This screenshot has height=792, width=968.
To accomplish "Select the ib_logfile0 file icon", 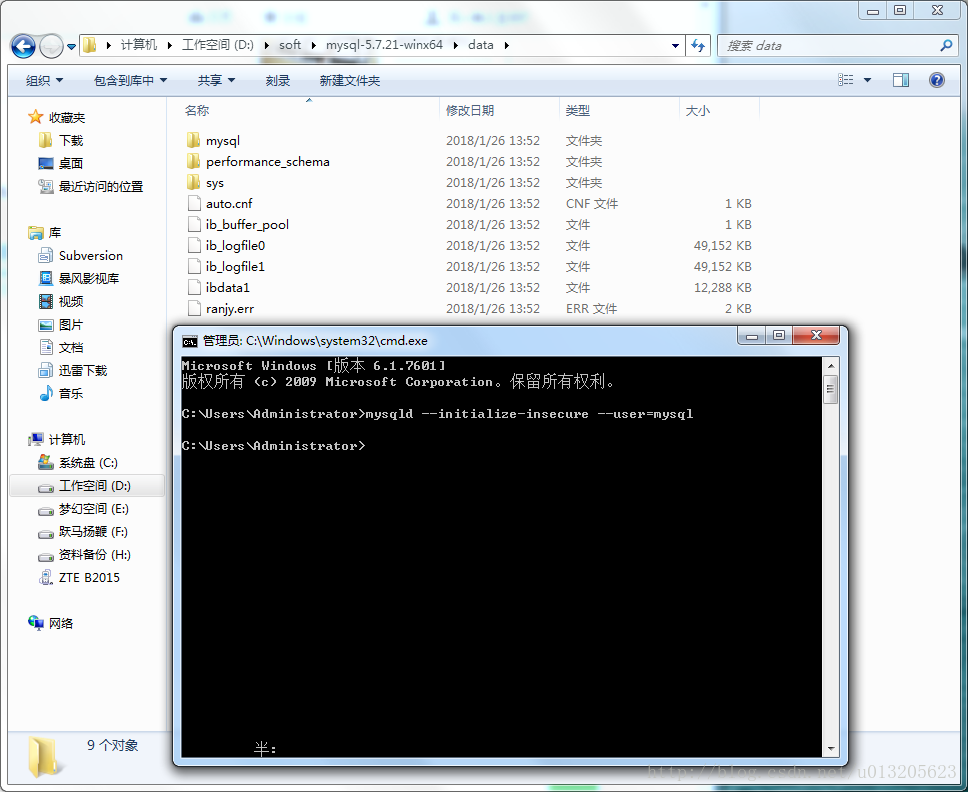I will [194, 245].
